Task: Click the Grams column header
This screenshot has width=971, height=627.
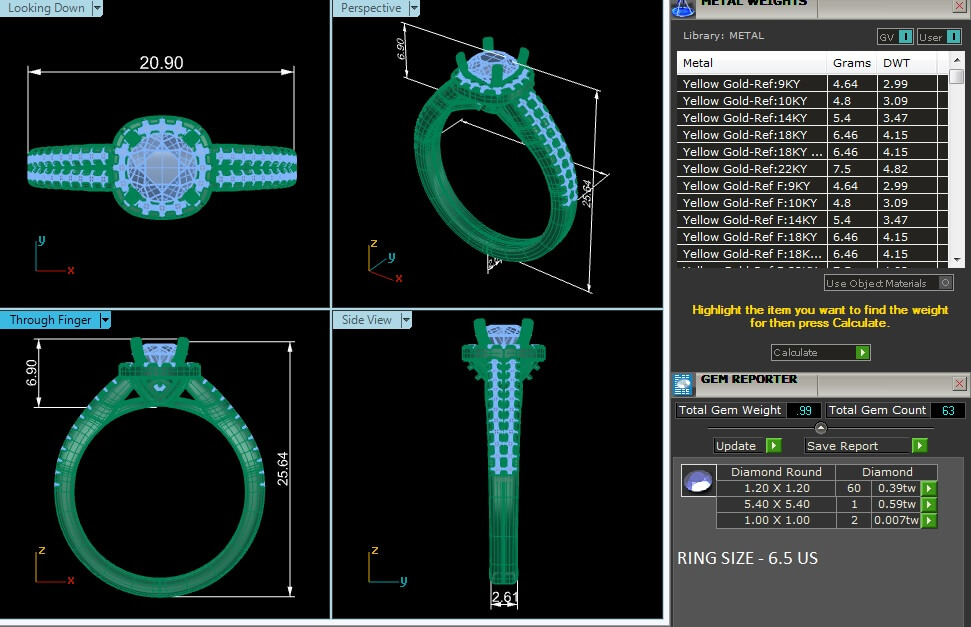Action: click(851, 63)
